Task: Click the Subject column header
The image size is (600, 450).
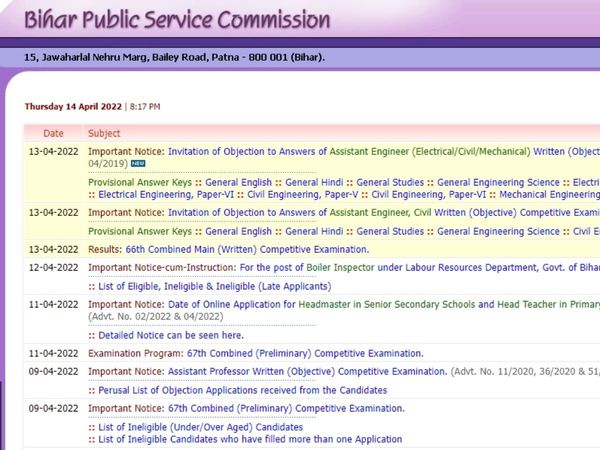Action: point(104,134)
